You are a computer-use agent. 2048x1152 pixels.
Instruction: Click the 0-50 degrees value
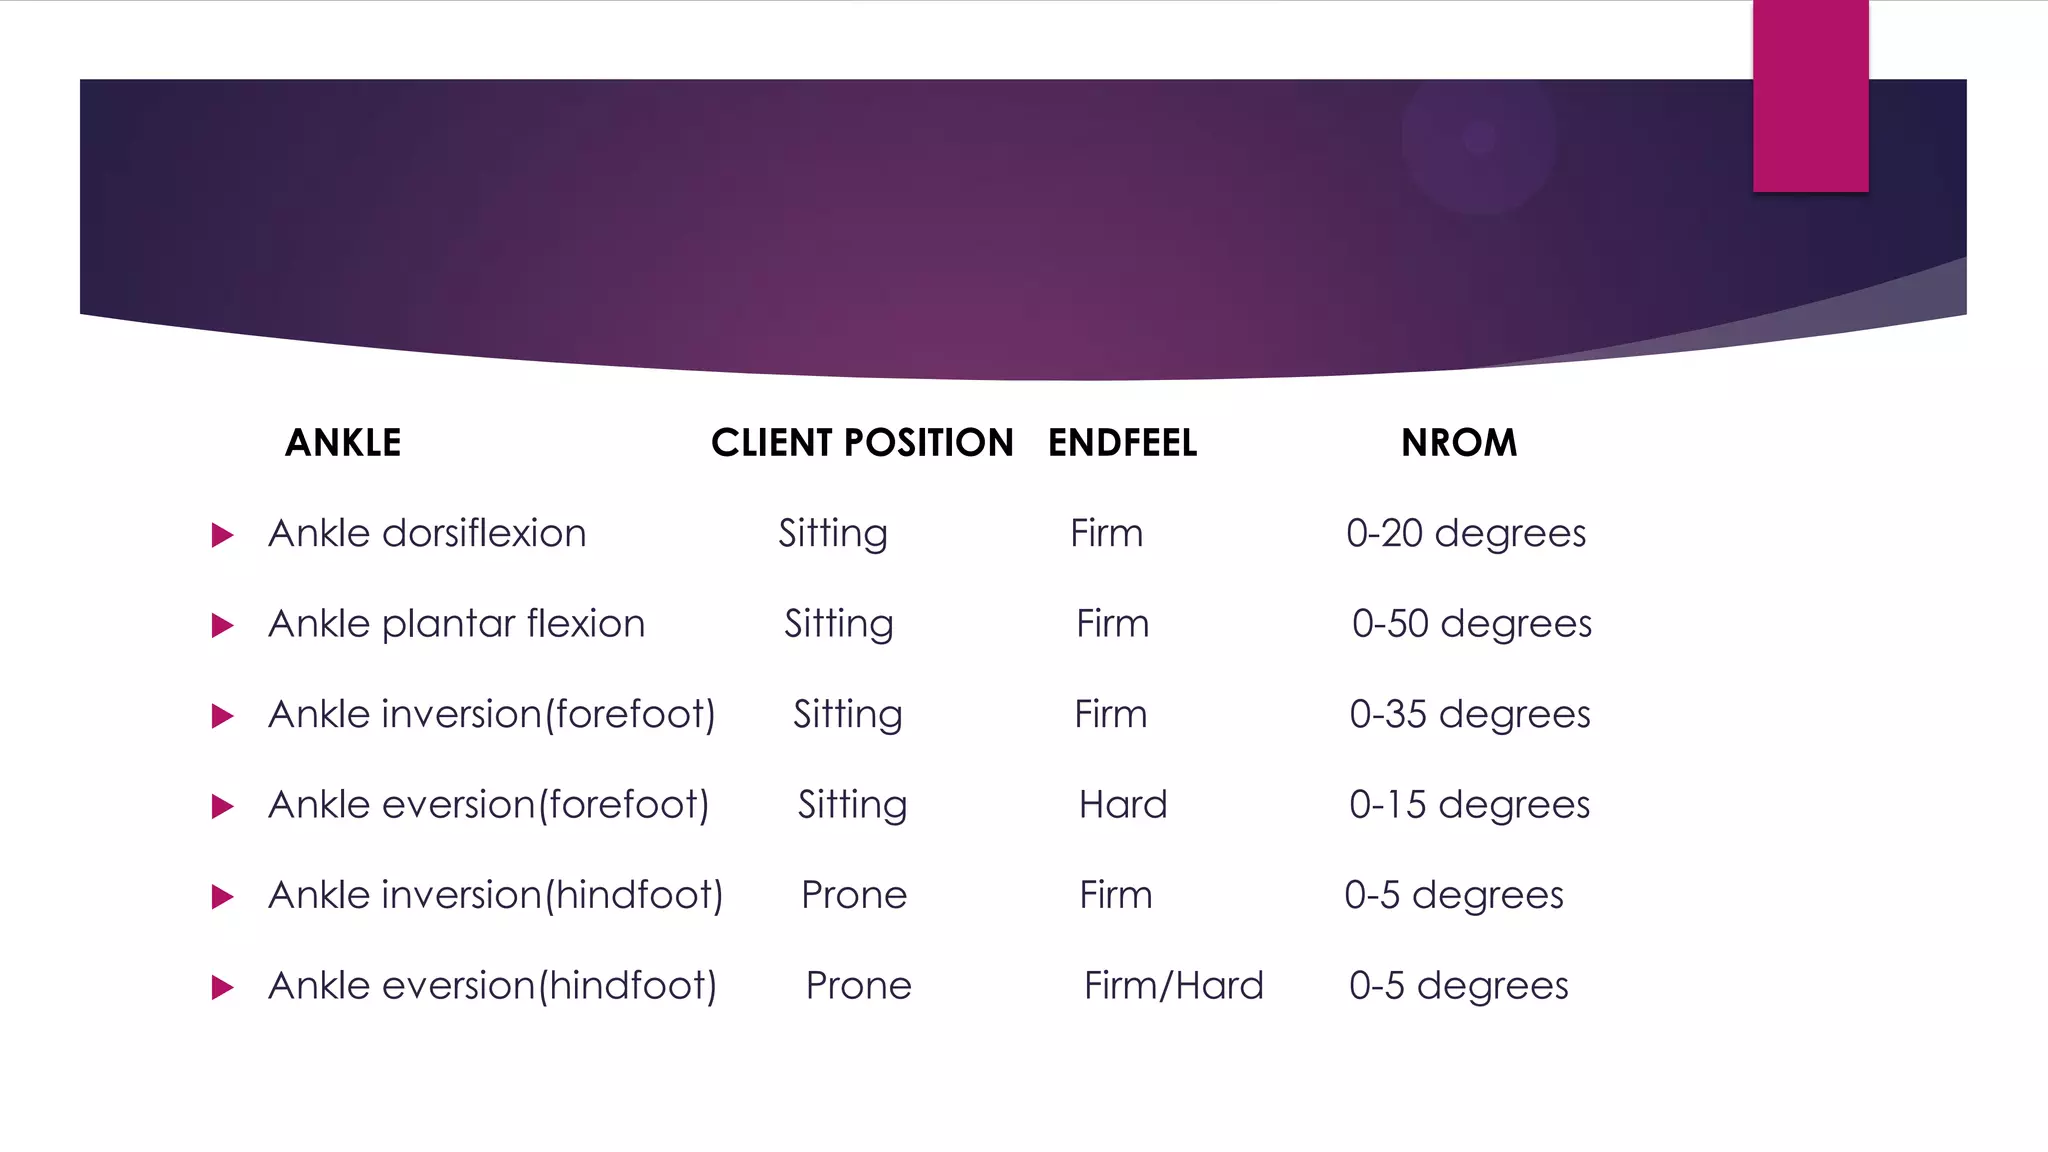click(1472, 624)
